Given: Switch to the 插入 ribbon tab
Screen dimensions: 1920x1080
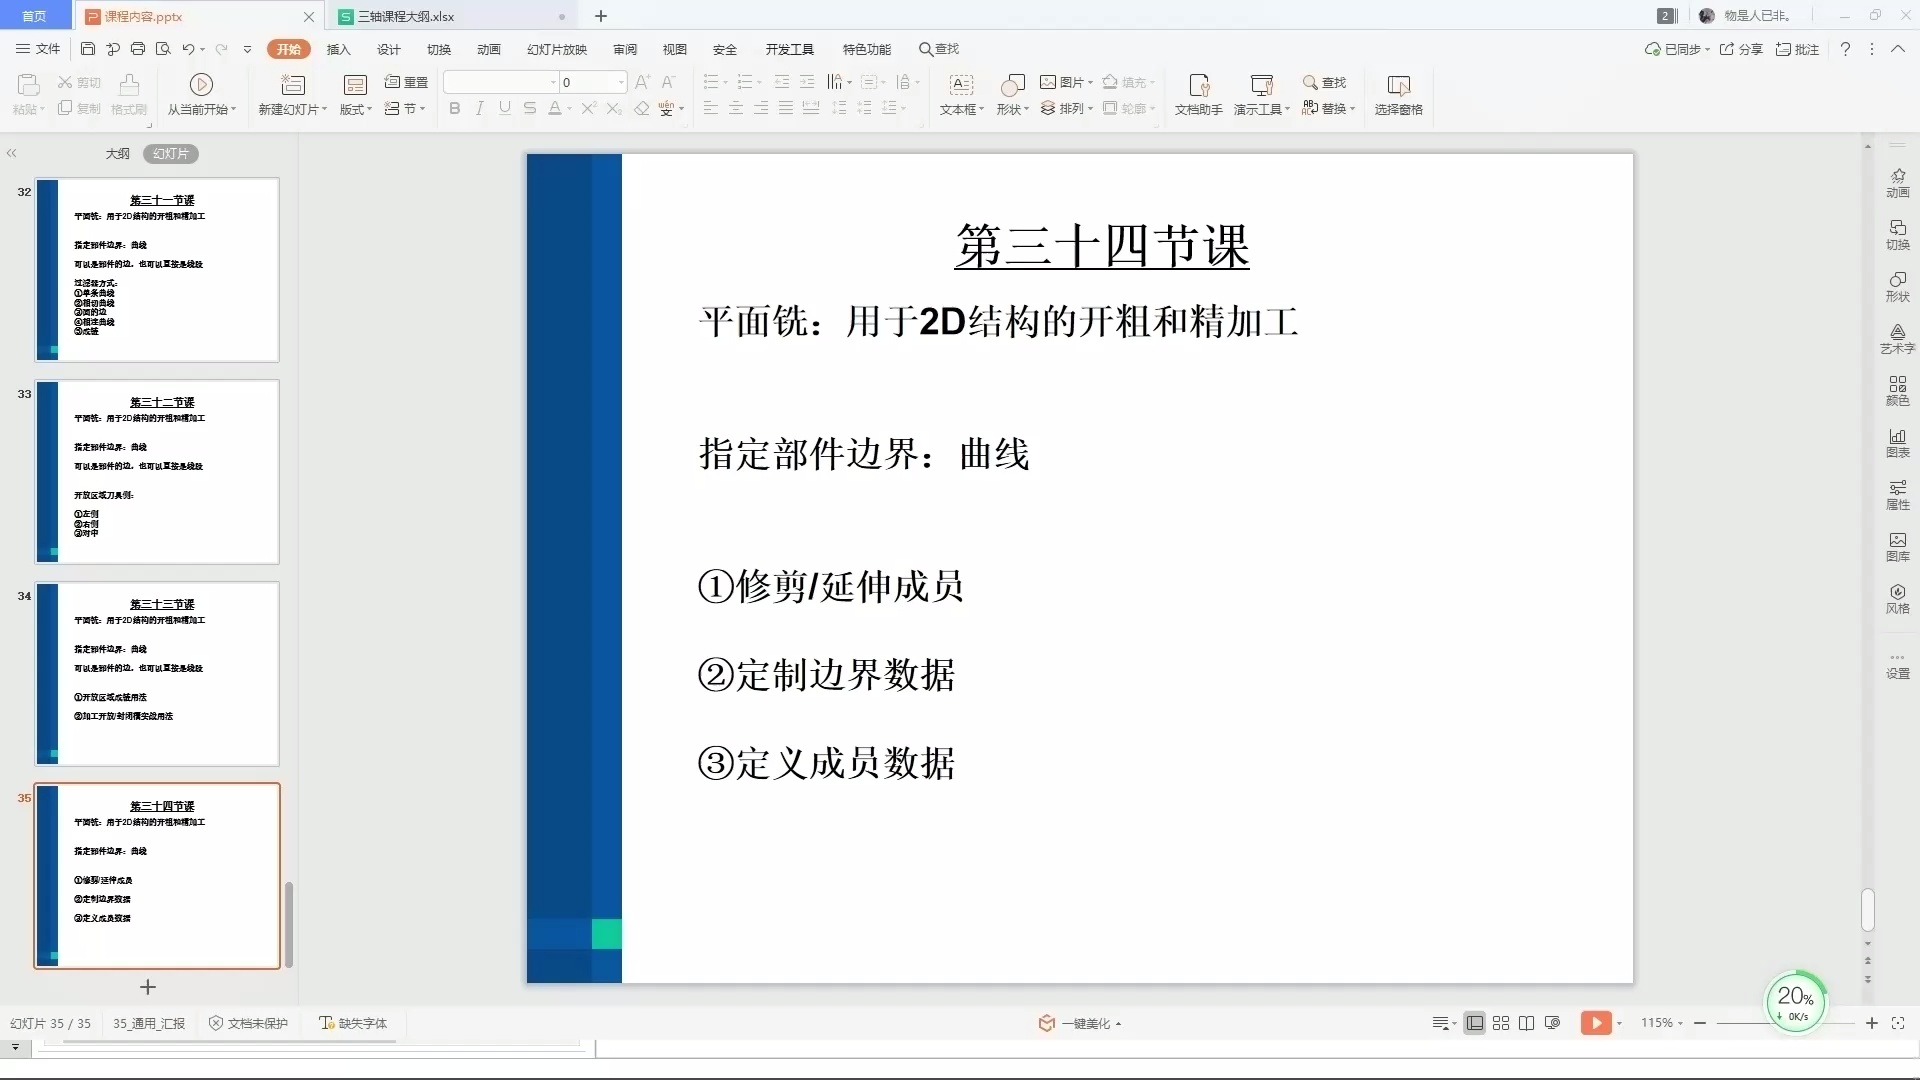Looking at the screenshot, I should click(x=338, y=49).
